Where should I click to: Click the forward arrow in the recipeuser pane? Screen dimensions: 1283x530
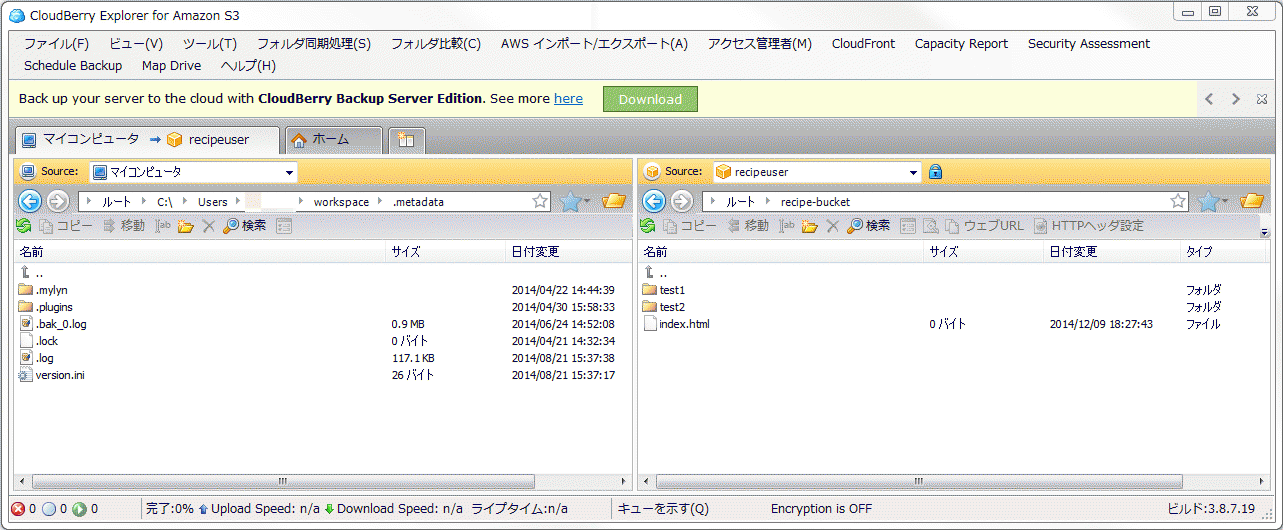coord(682,201)
